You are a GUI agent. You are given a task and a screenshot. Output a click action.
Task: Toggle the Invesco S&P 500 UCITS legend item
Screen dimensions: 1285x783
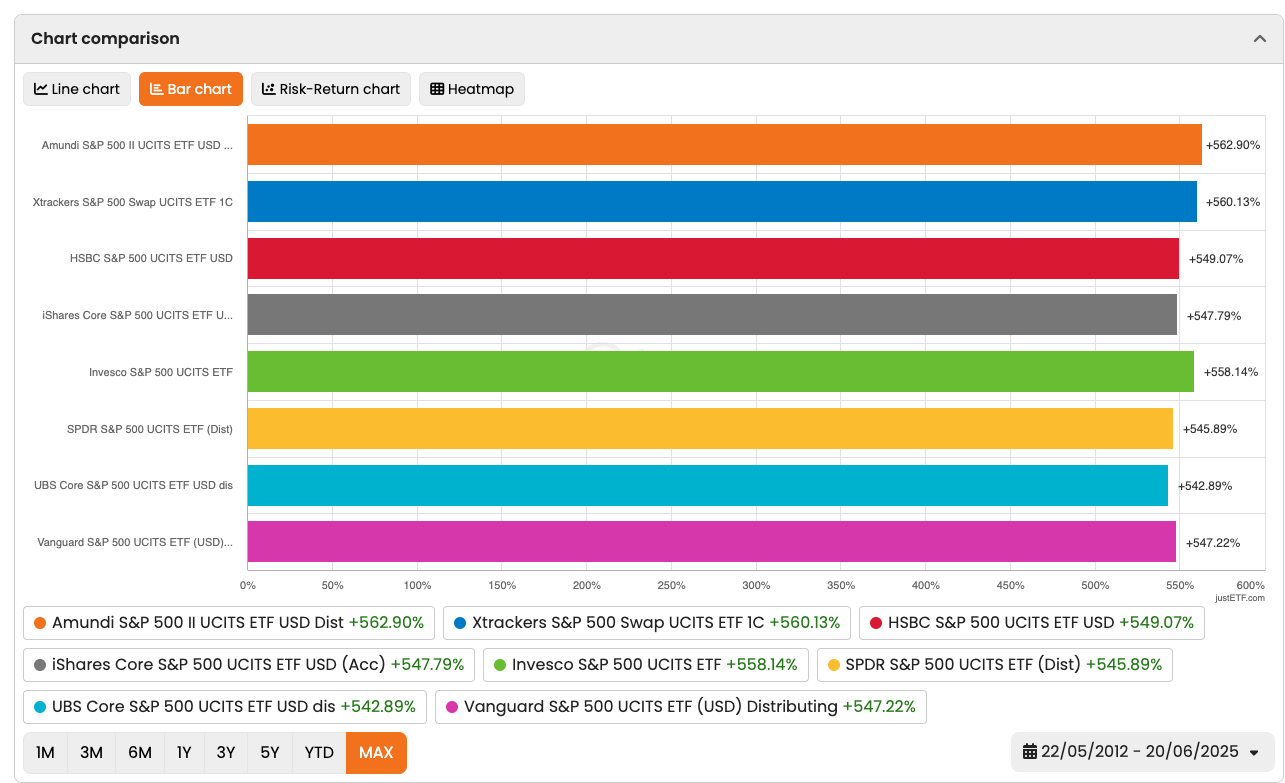click(x=646, y=664)
